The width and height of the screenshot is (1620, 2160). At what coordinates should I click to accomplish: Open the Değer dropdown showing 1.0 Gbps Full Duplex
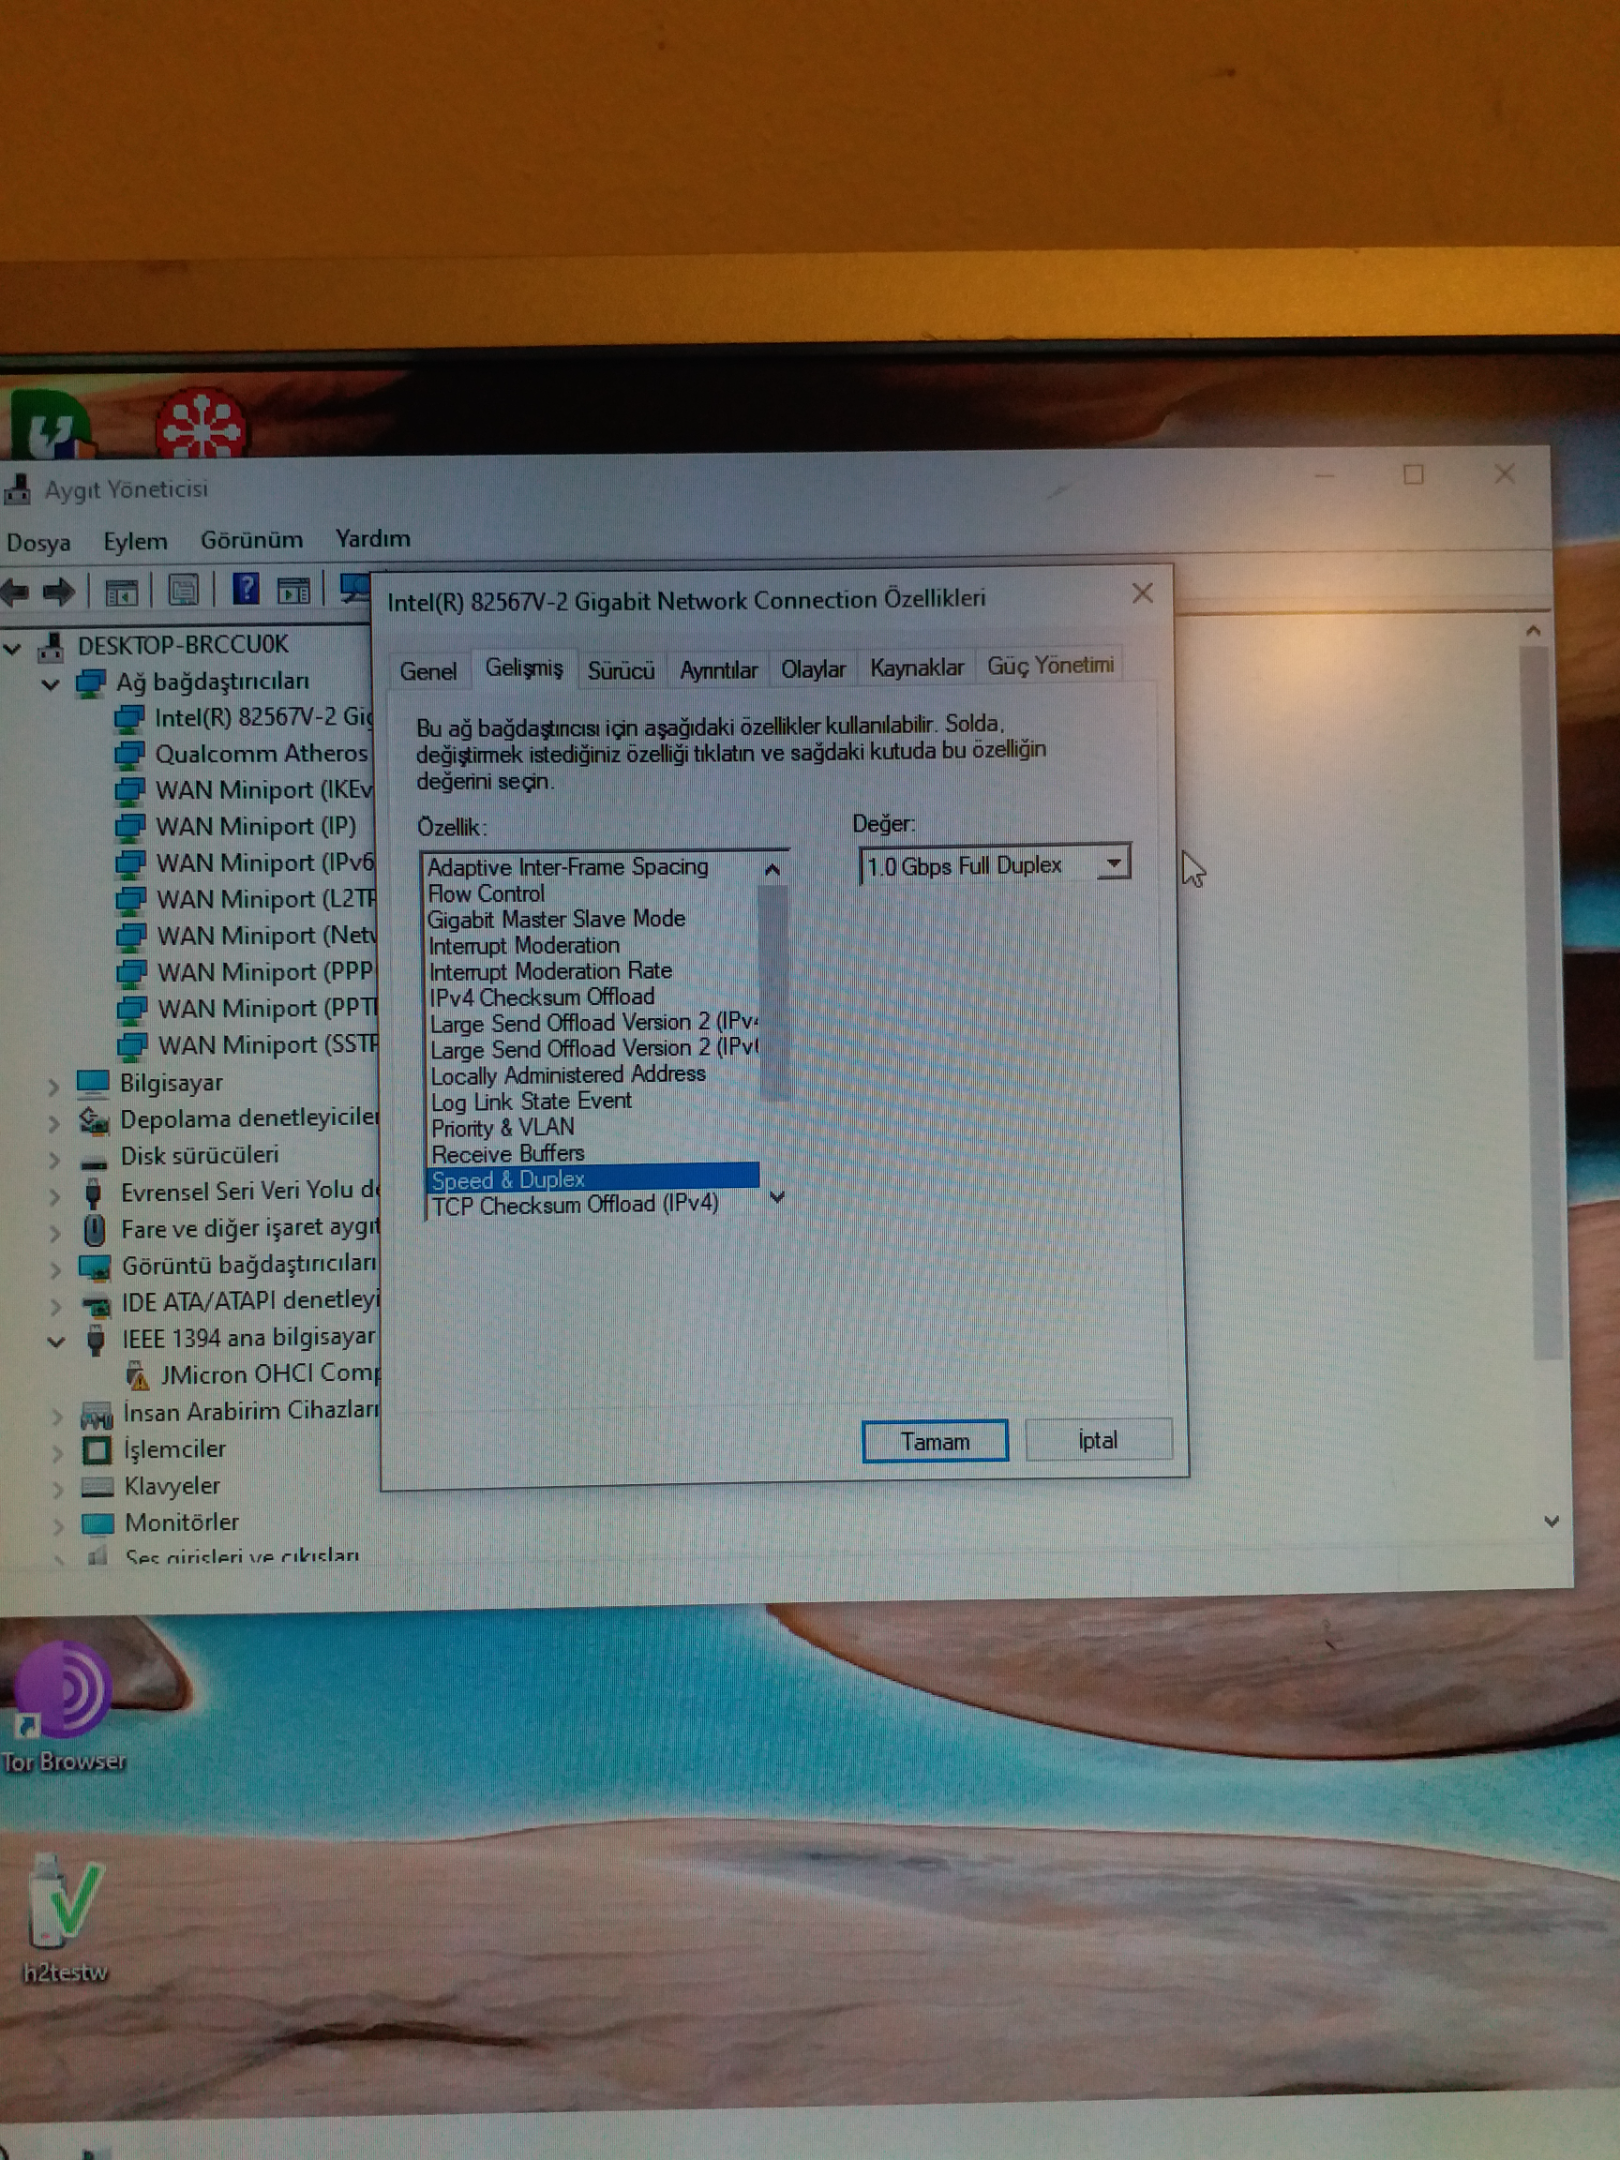coord(1113,863)
